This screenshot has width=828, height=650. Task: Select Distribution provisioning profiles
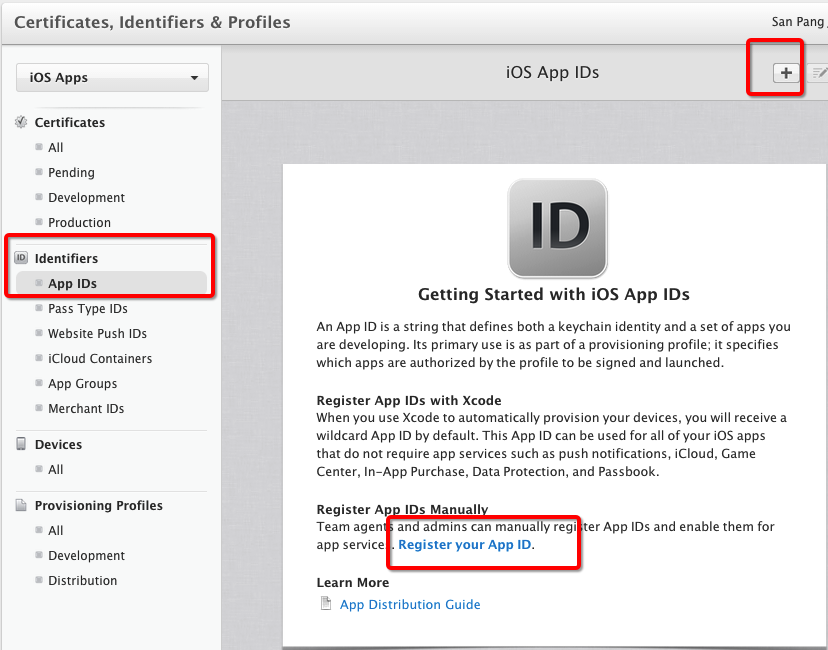click(x=82, y=580)
